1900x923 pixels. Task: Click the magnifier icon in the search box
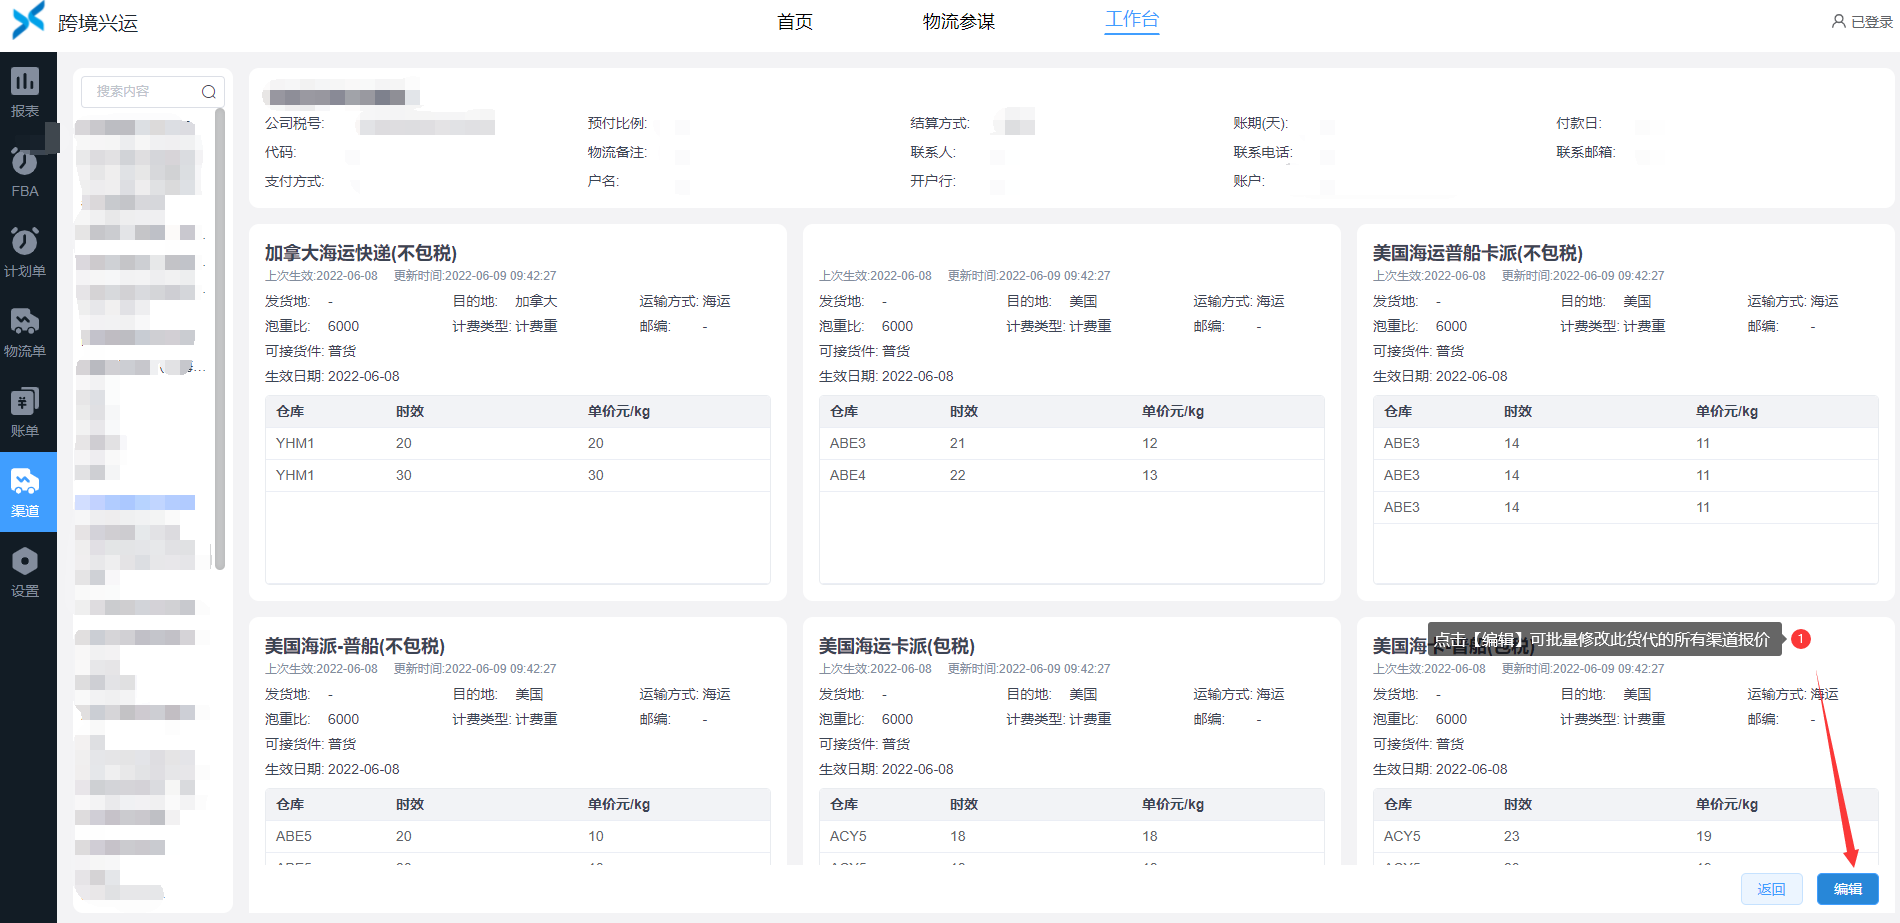208,92
